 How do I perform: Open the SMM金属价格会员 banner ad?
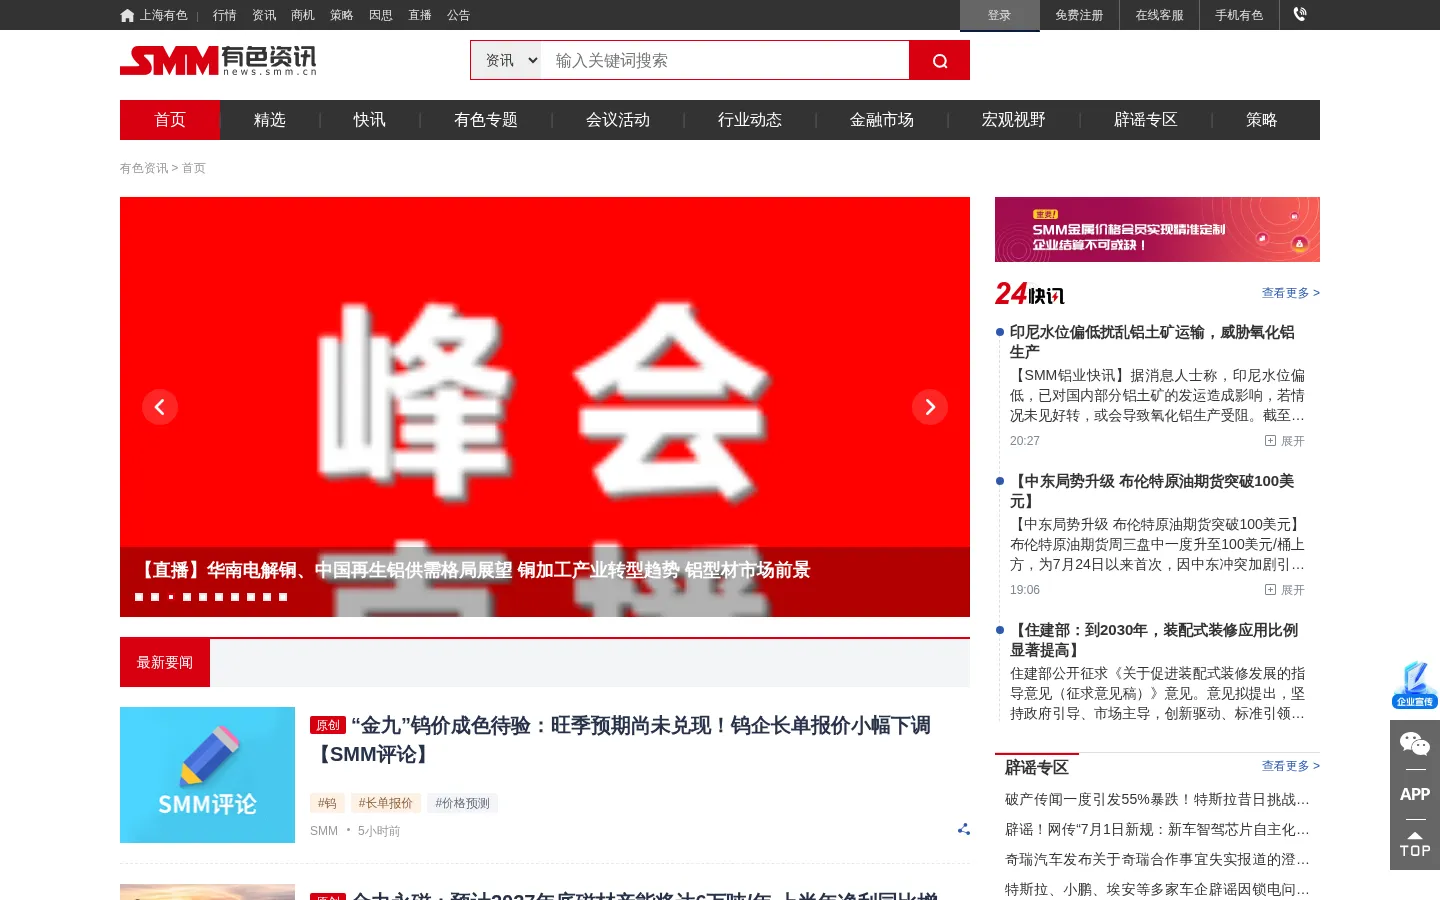point(1157,230)
